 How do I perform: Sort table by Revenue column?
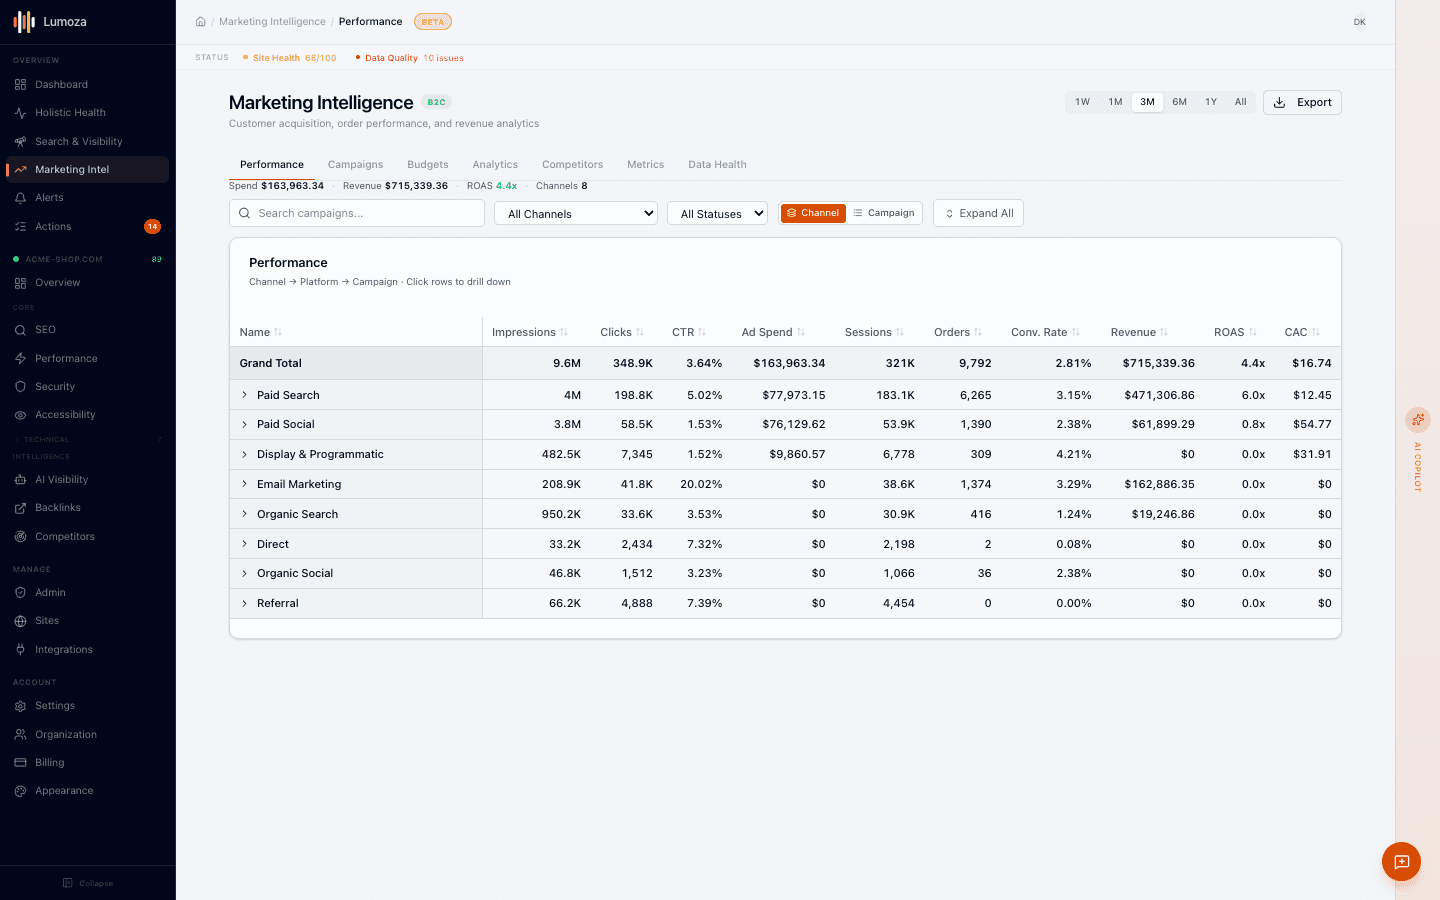coord(1139,332)
